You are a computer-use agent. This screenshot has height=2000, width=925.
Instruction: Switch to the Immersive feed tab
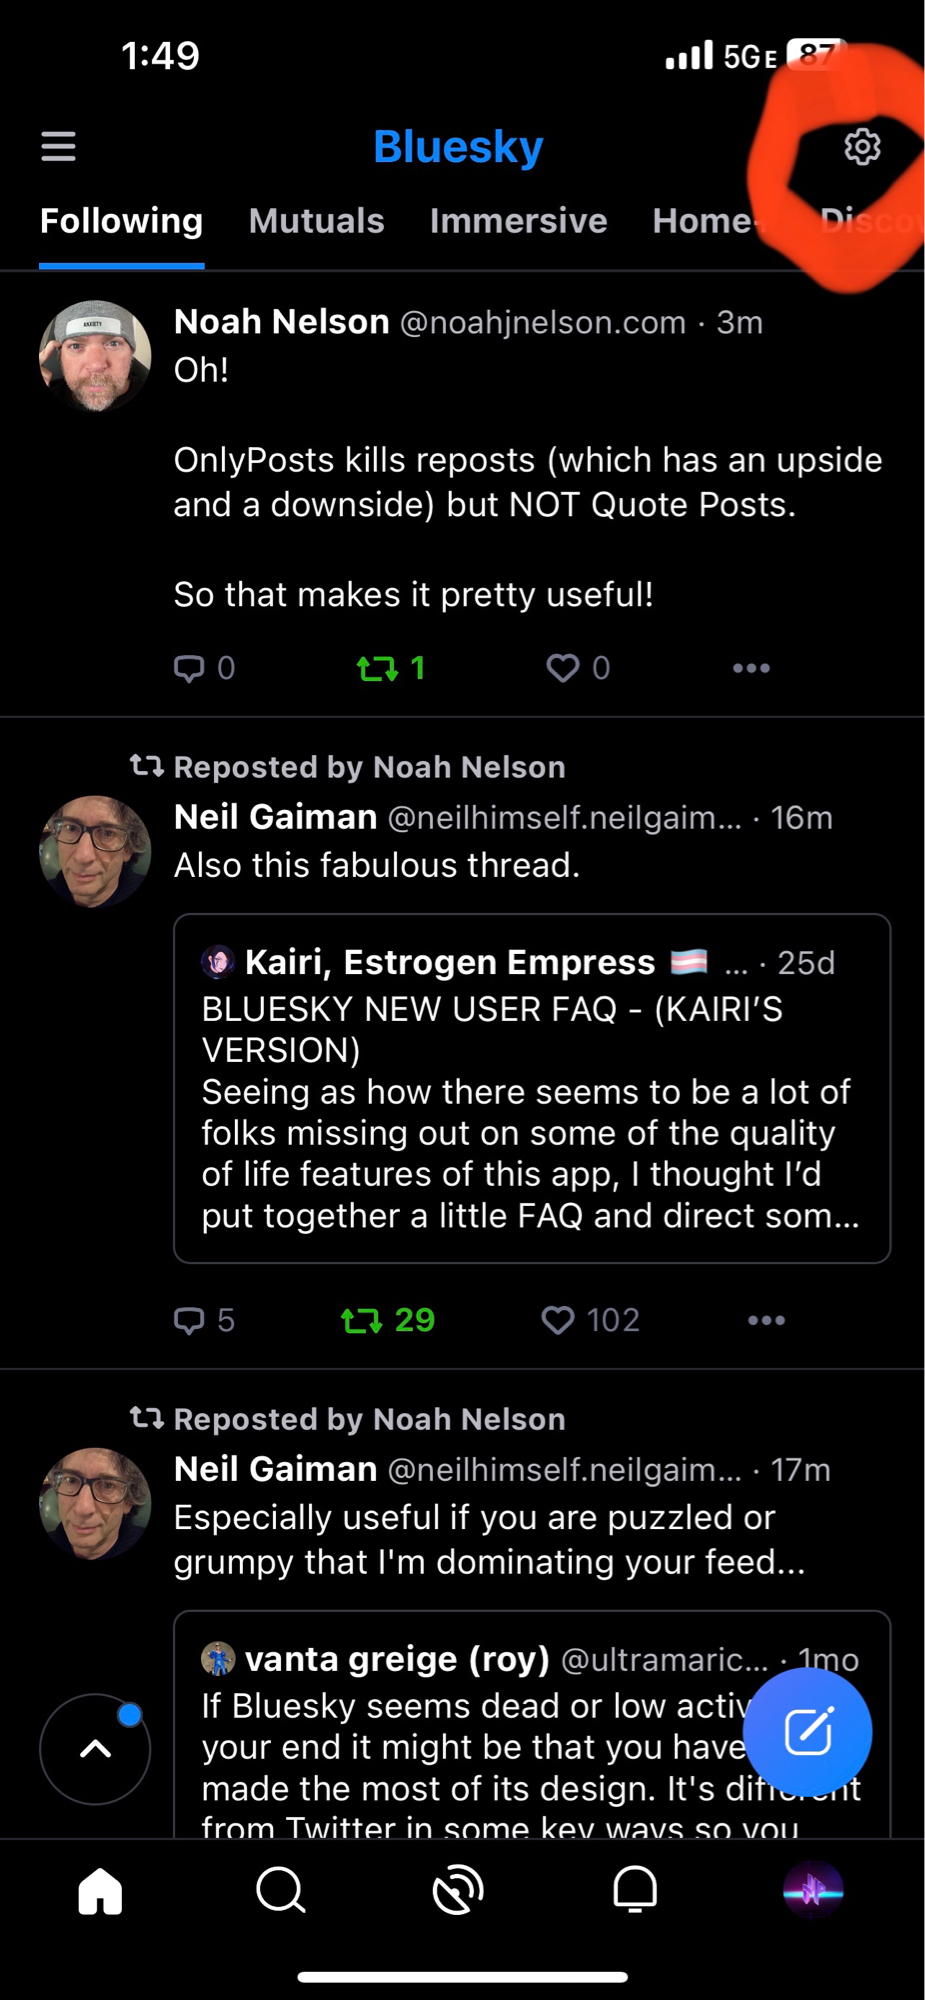(518, 221)
